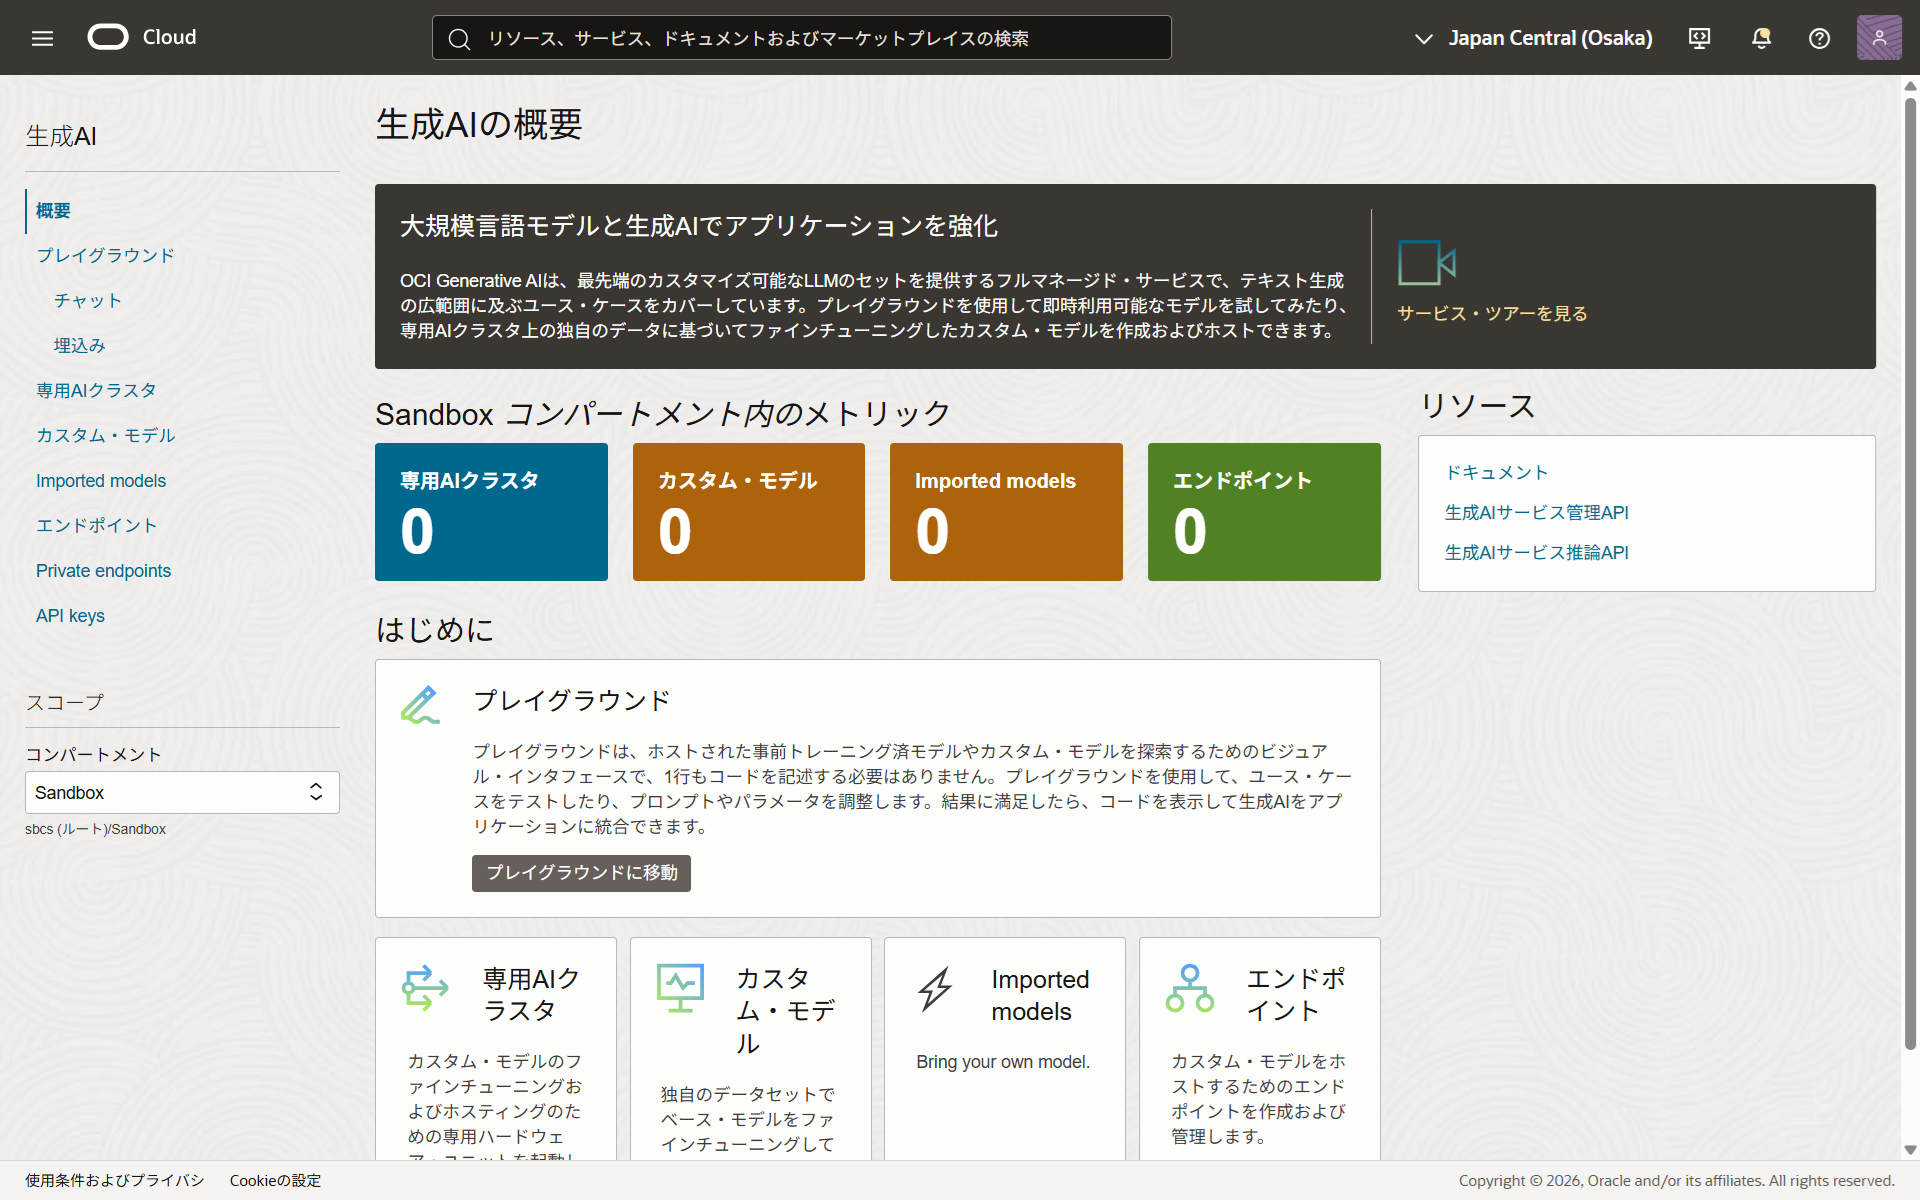
Task: Click the top search input field
Action: [x=800, y=38]
